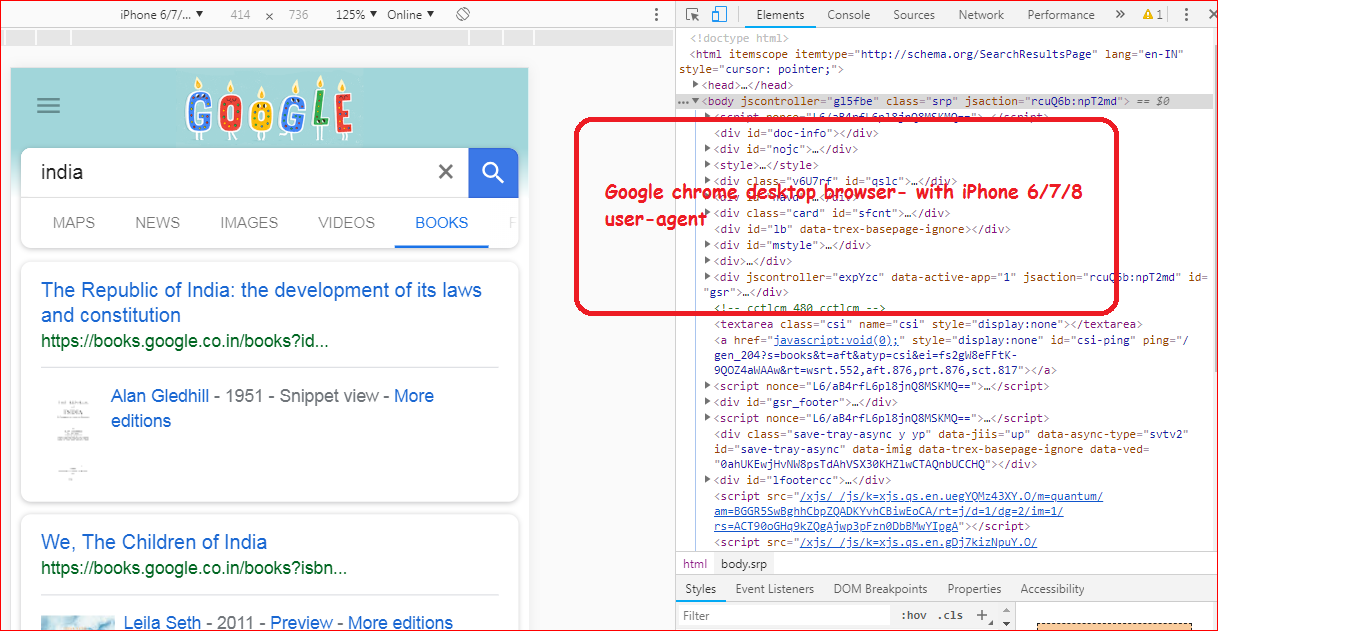Select the Styles sidebar tab
This screenshot has height=631, width=1360.
(x=701, y=589)
